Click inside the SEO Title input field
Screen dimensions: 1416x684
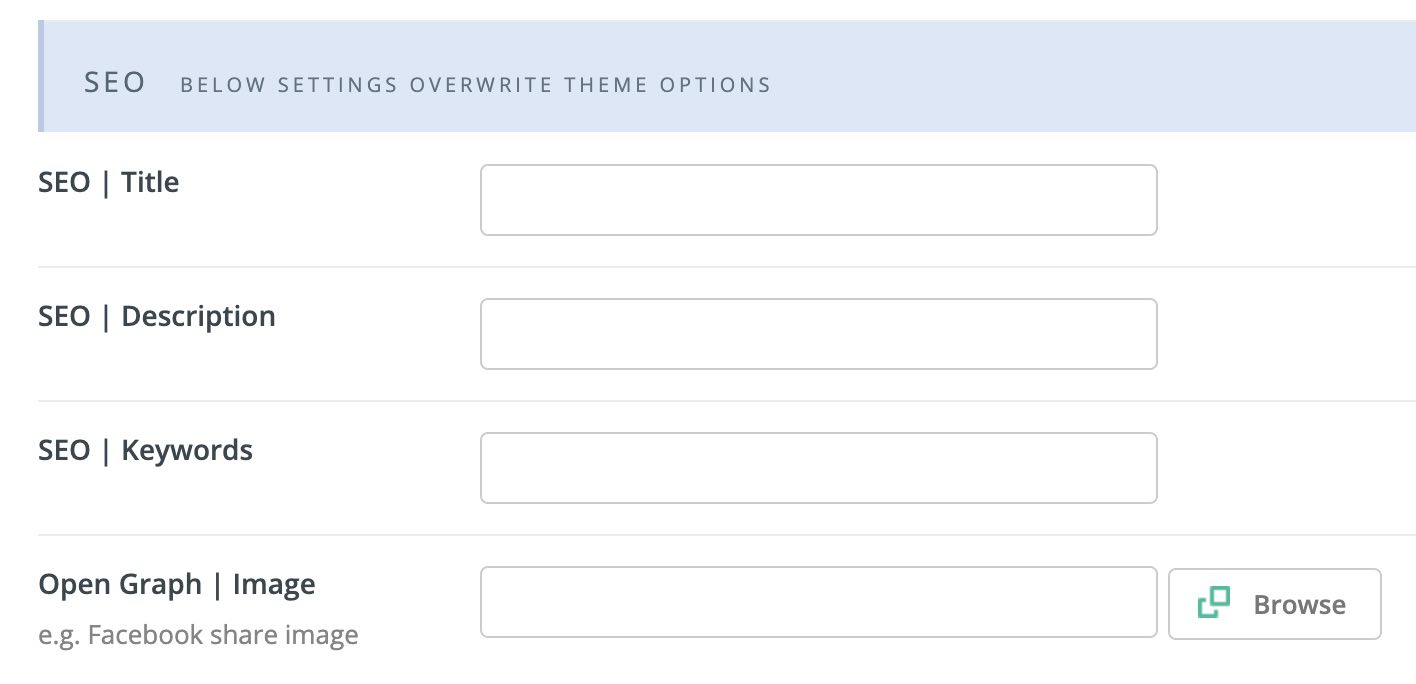(x=818, y=200)
